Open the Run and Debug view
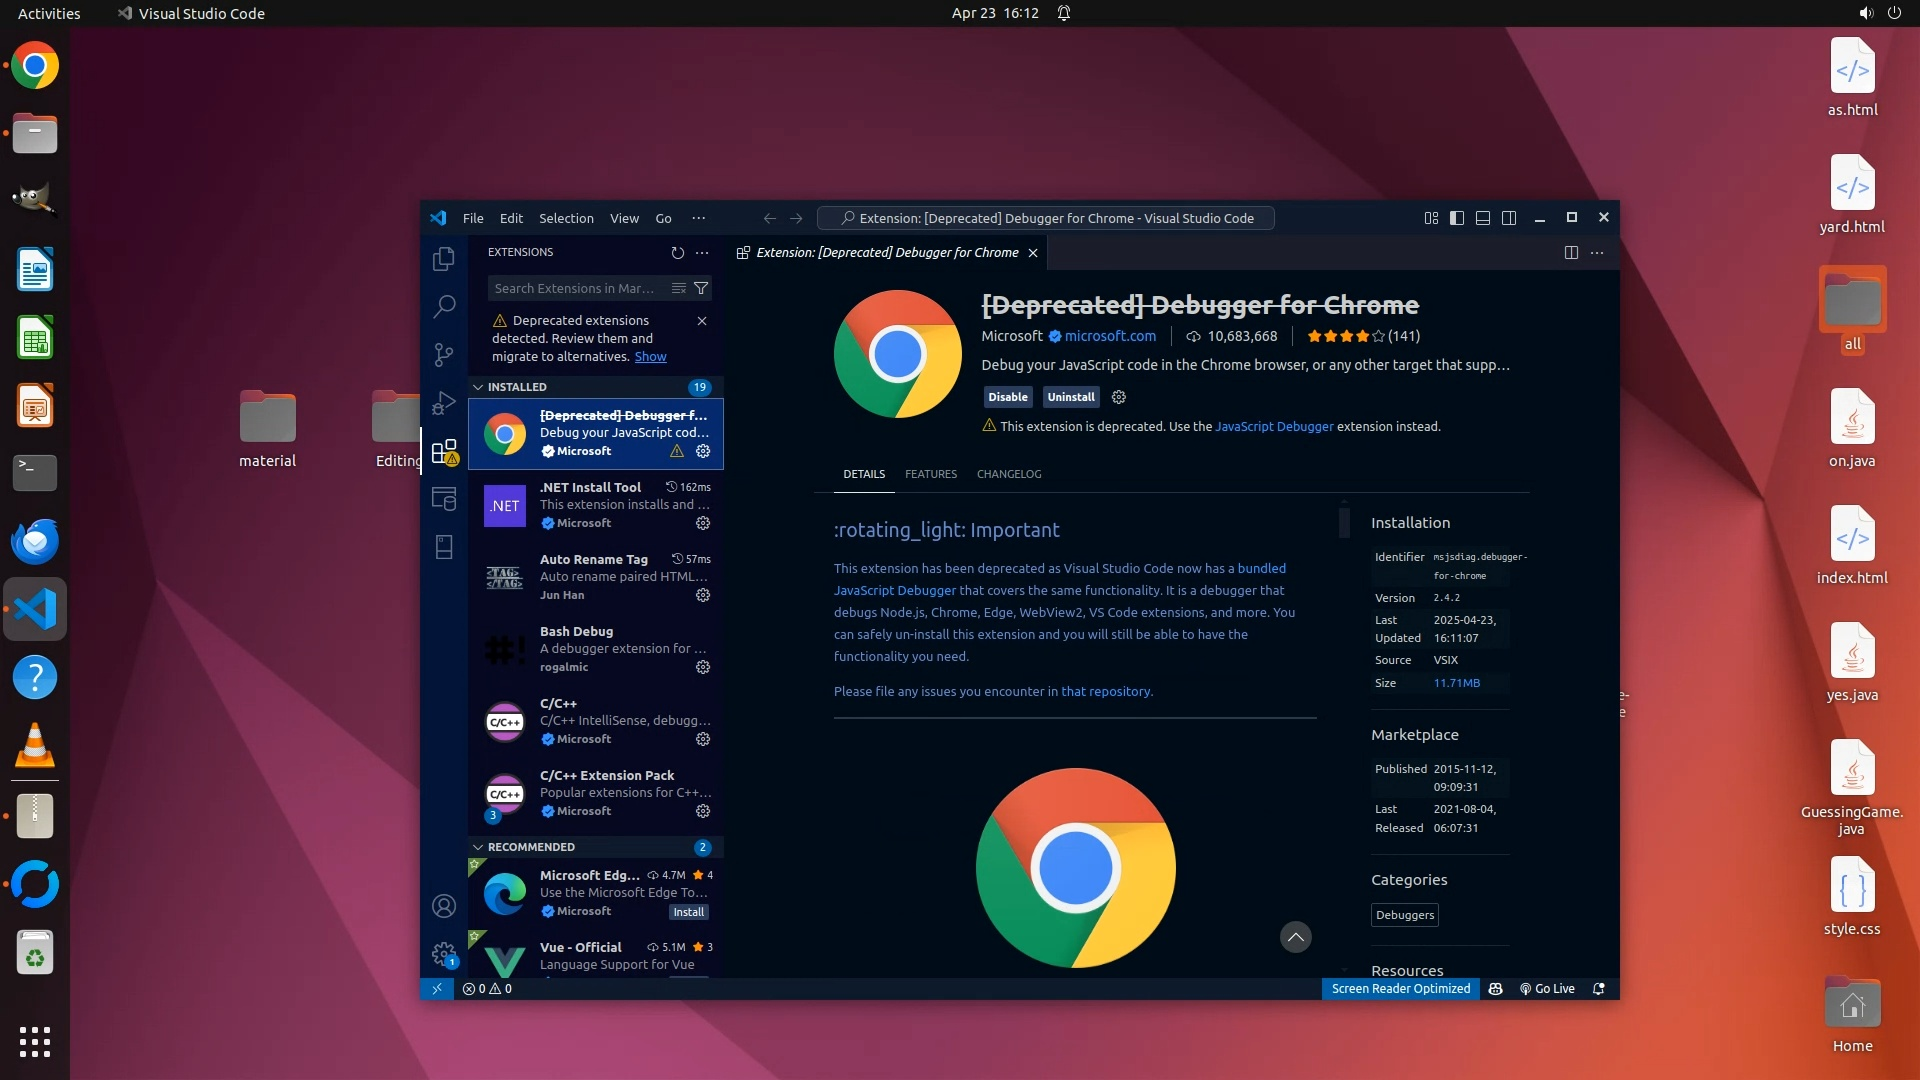This screenshot has height=1080, width=1920. (x=444, y=403)
